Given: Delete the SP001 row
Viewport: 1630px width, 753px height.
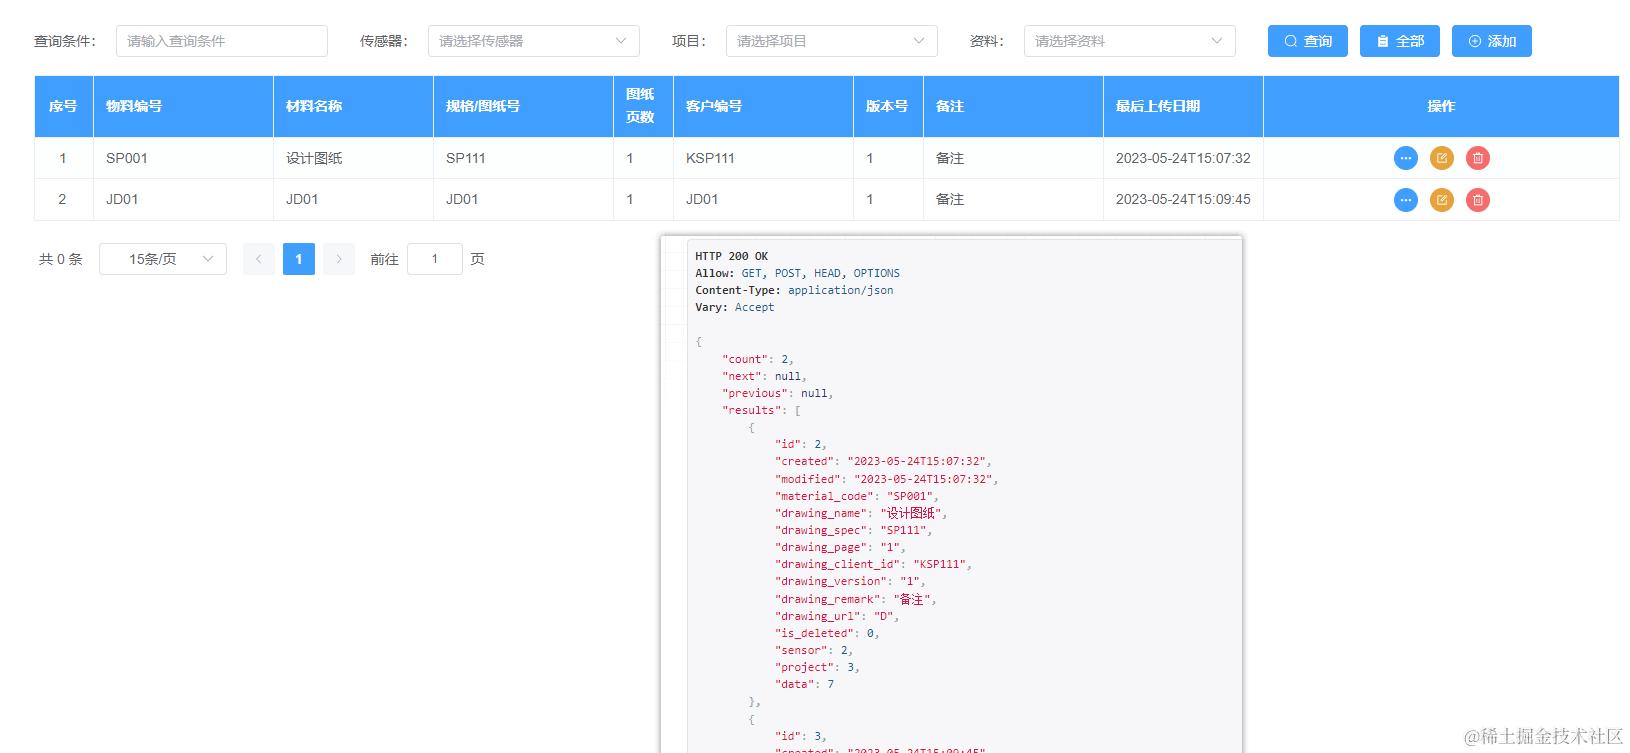Looking at the screenshot, I should tap(1477, 158).
